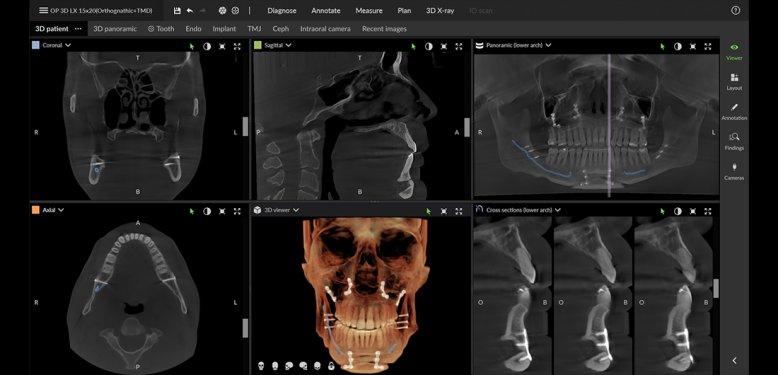Toggle the pointer tool in the Cross sections view
The image size is (778, 375).
click(x=662, y=211)
